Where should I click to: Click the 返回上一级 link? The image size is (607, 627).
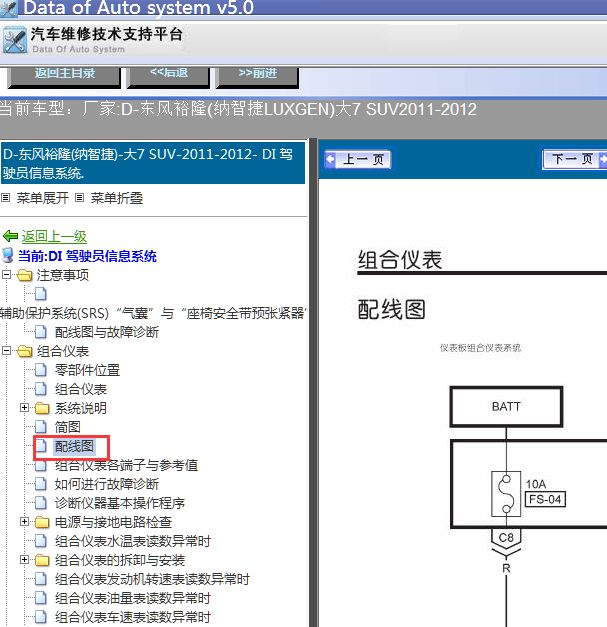54,236
